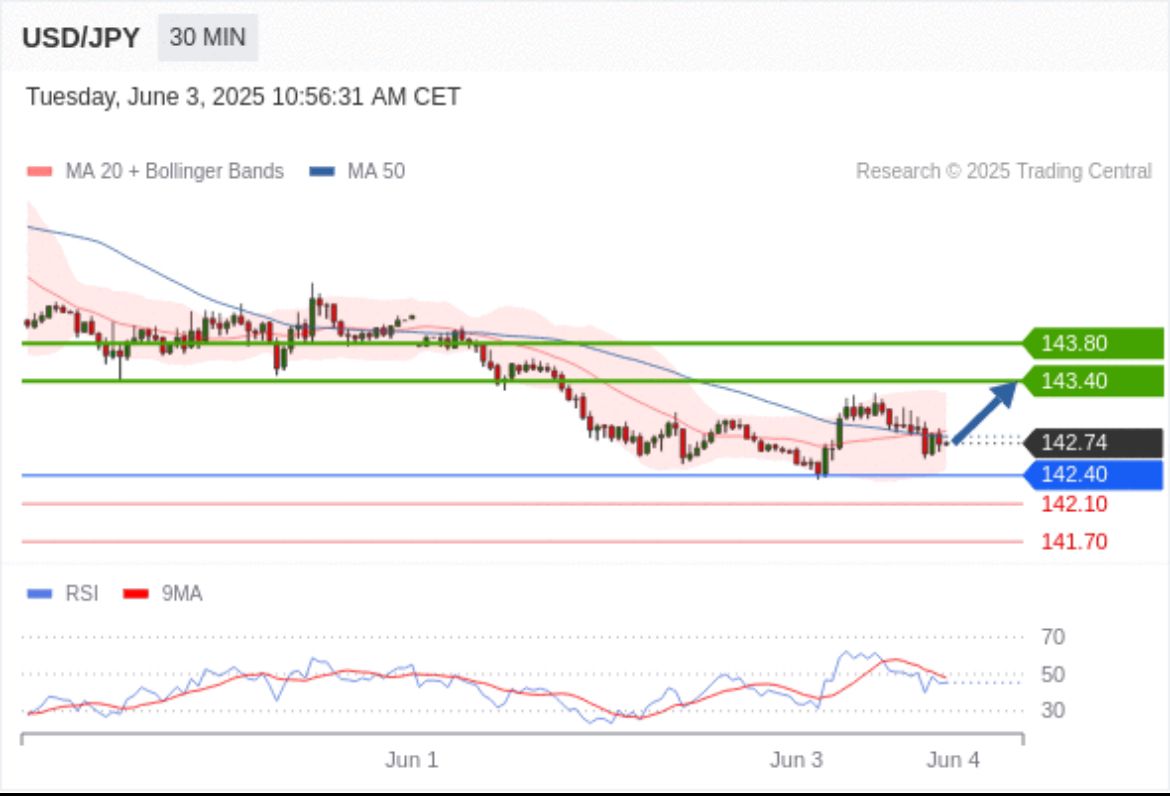Click the USD/JPY pair title
Viewport: 1170px width, 796px height.
point(81,38)
